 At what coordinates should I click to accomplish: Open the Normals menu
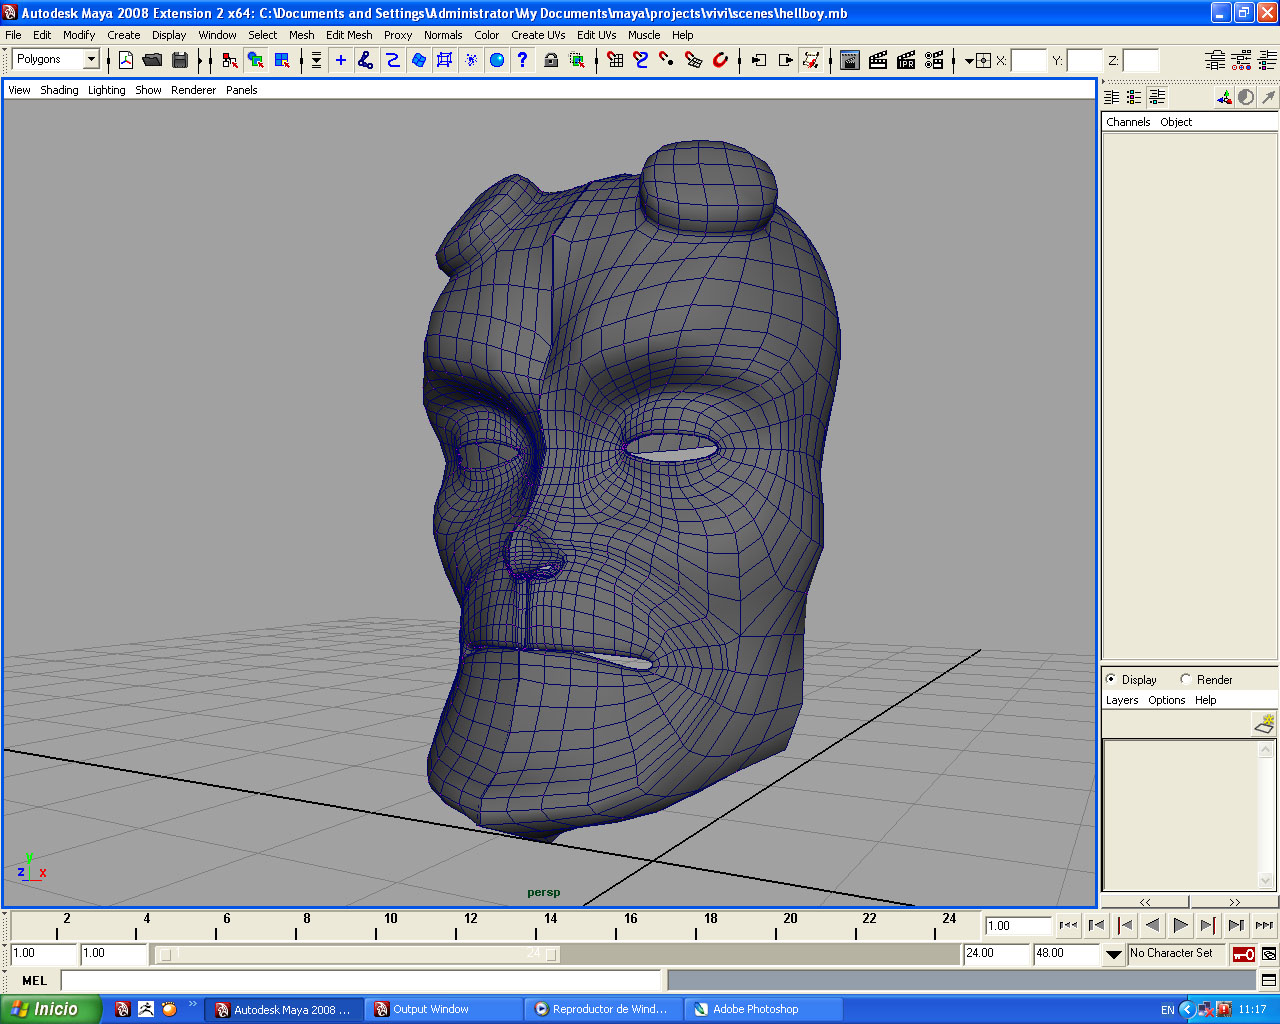tap(443, 35)
